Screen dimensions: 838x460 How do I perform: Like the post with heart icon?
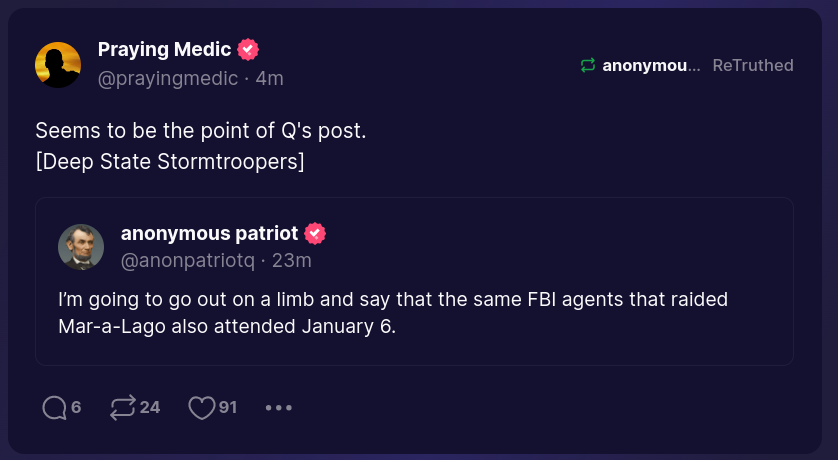(202, 408)
